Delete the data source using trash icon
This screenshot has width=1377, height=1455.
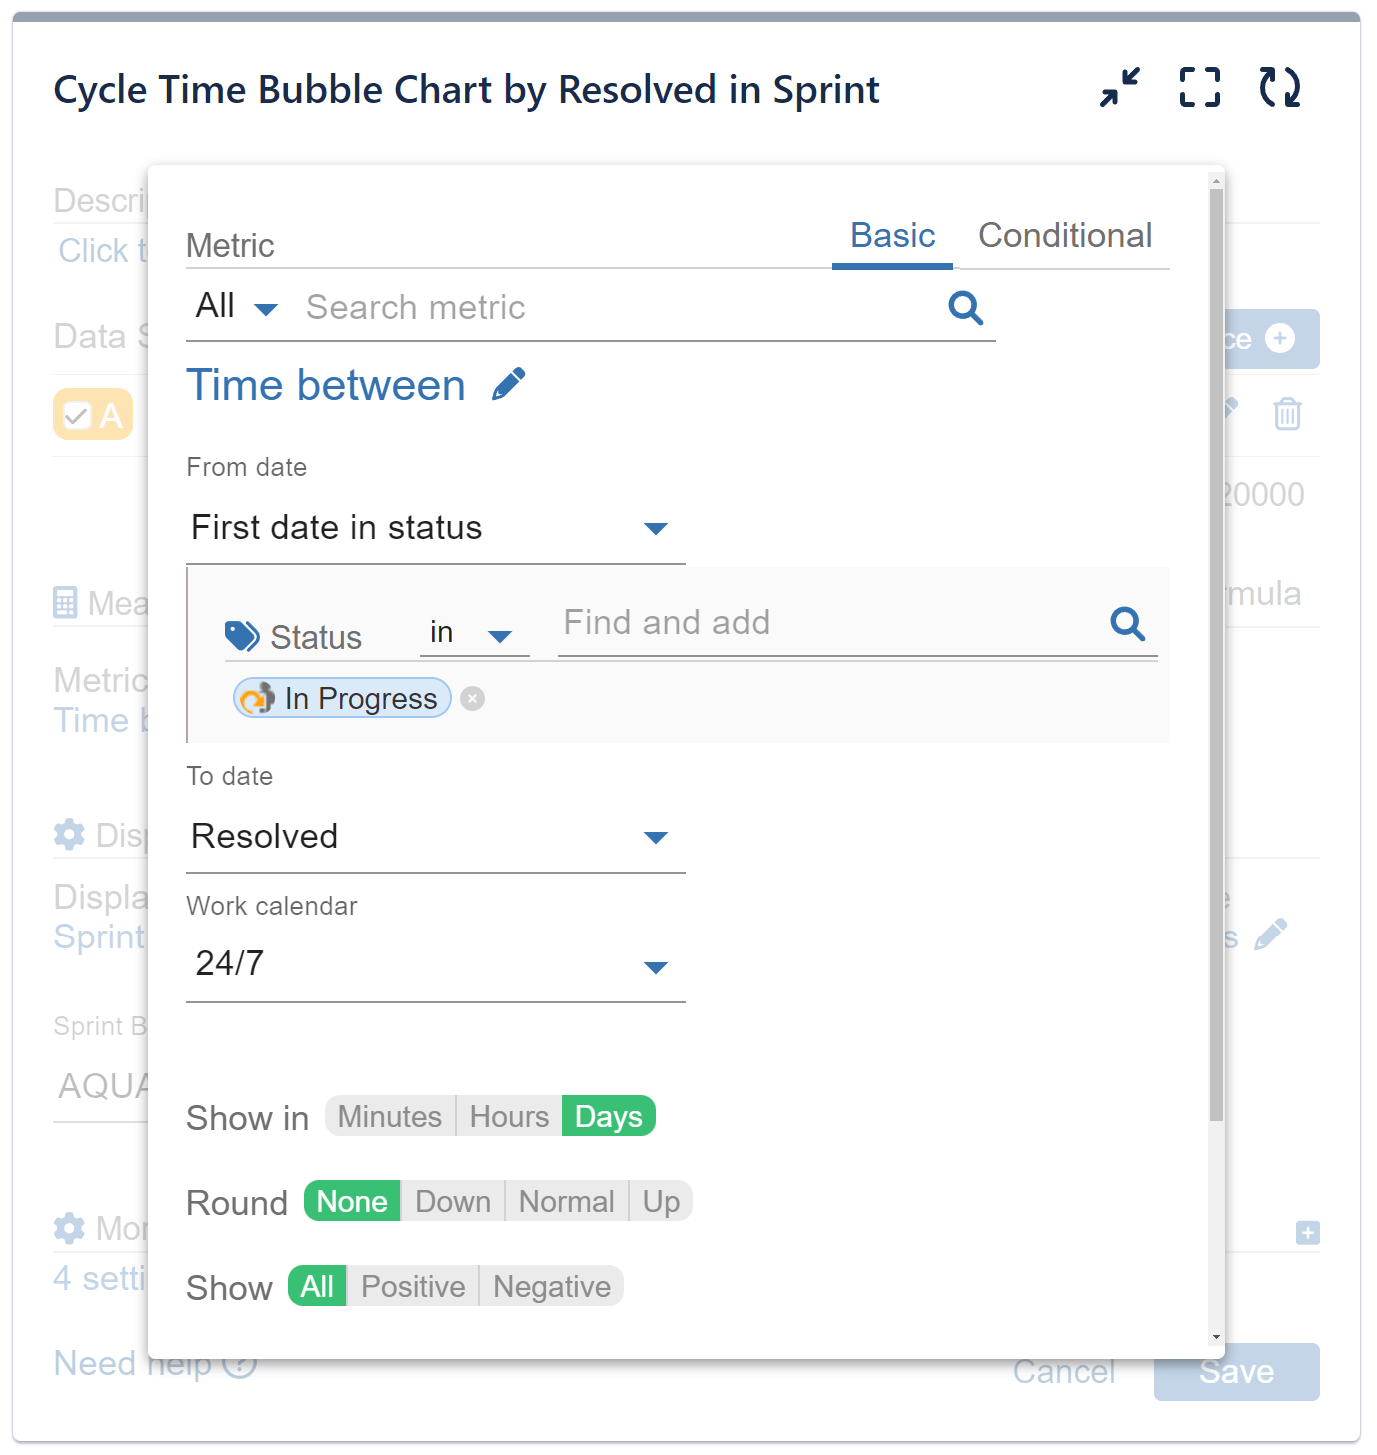point(1287,414)
